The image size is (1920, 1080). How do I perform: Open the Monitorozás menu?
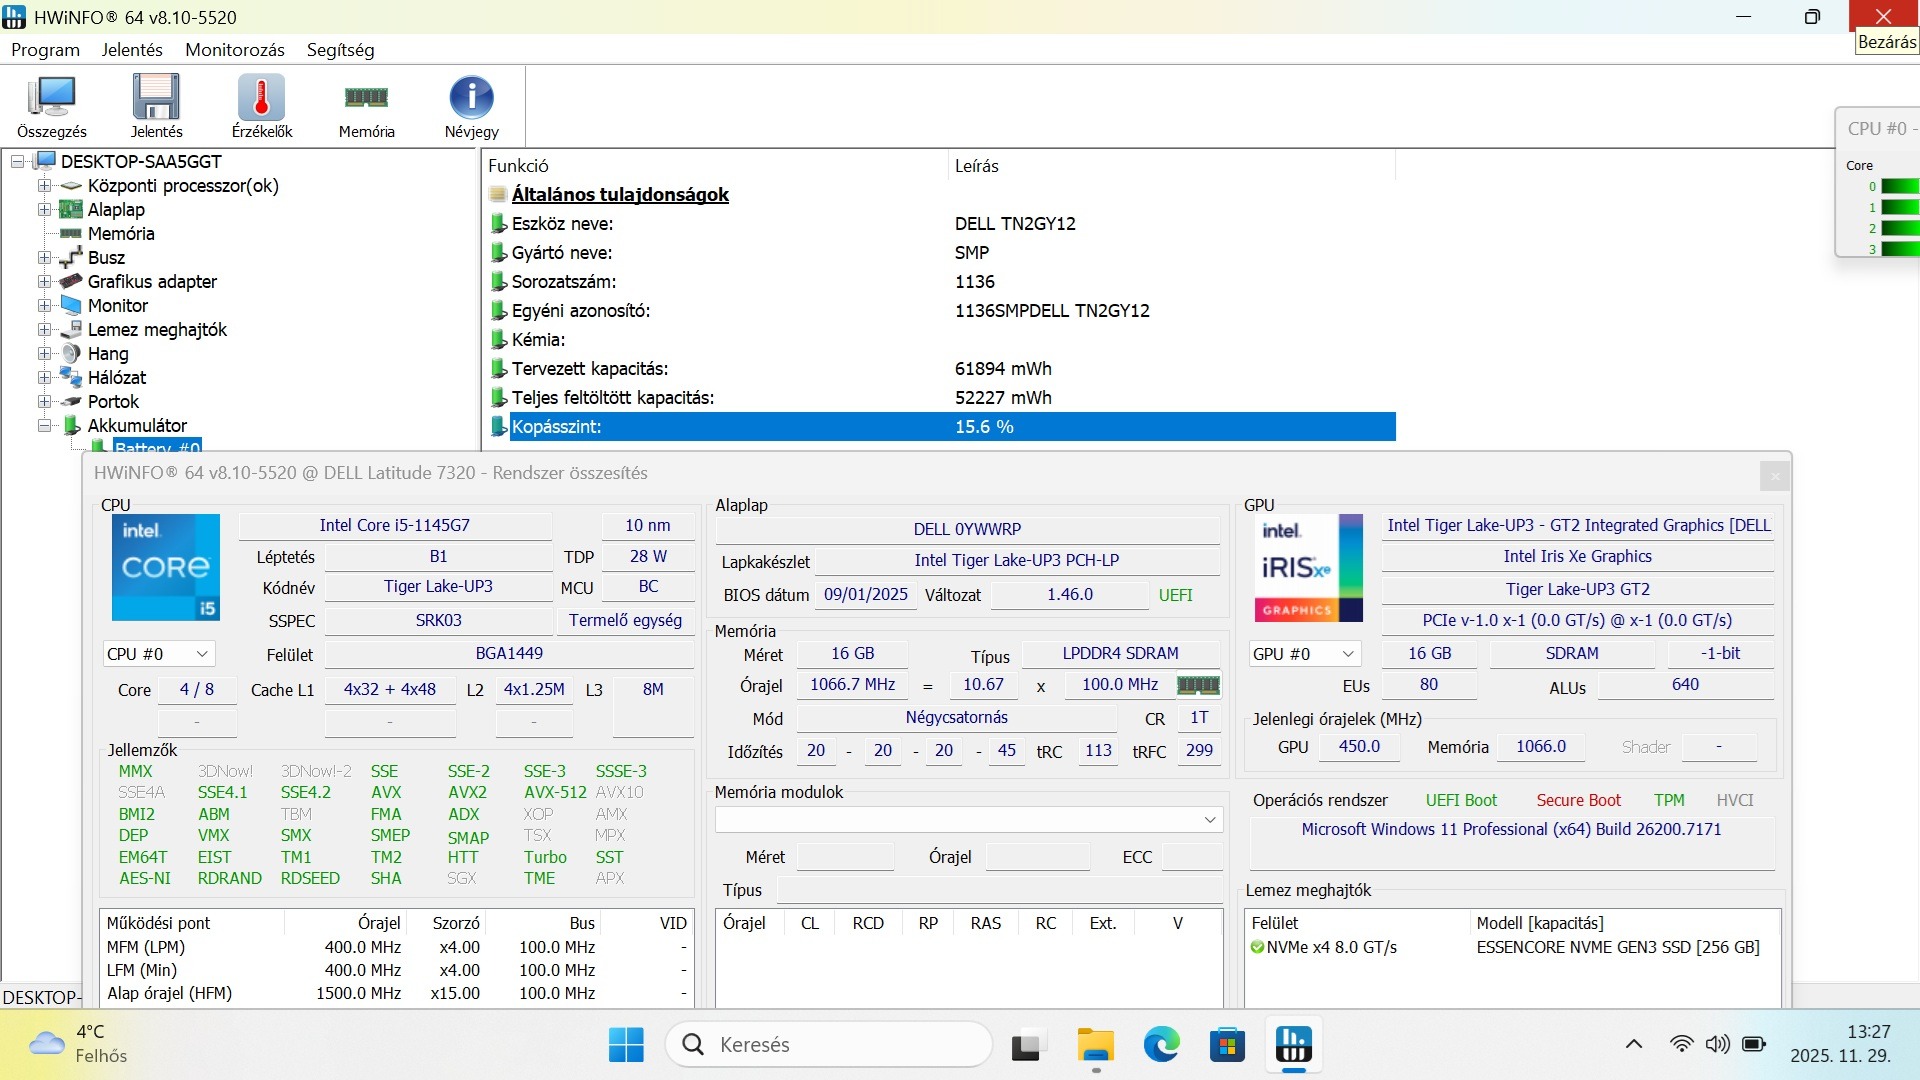click(235, 50)
